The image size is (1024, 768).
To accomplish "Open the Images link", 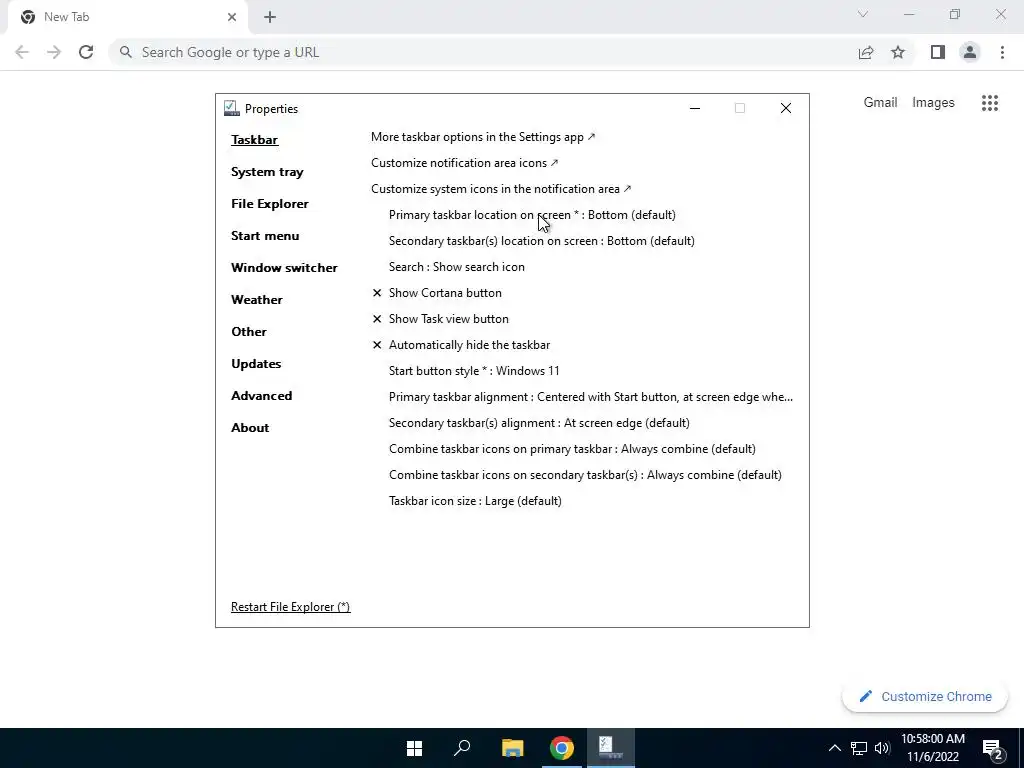I will pyautogui.click(x=933, y=103).
